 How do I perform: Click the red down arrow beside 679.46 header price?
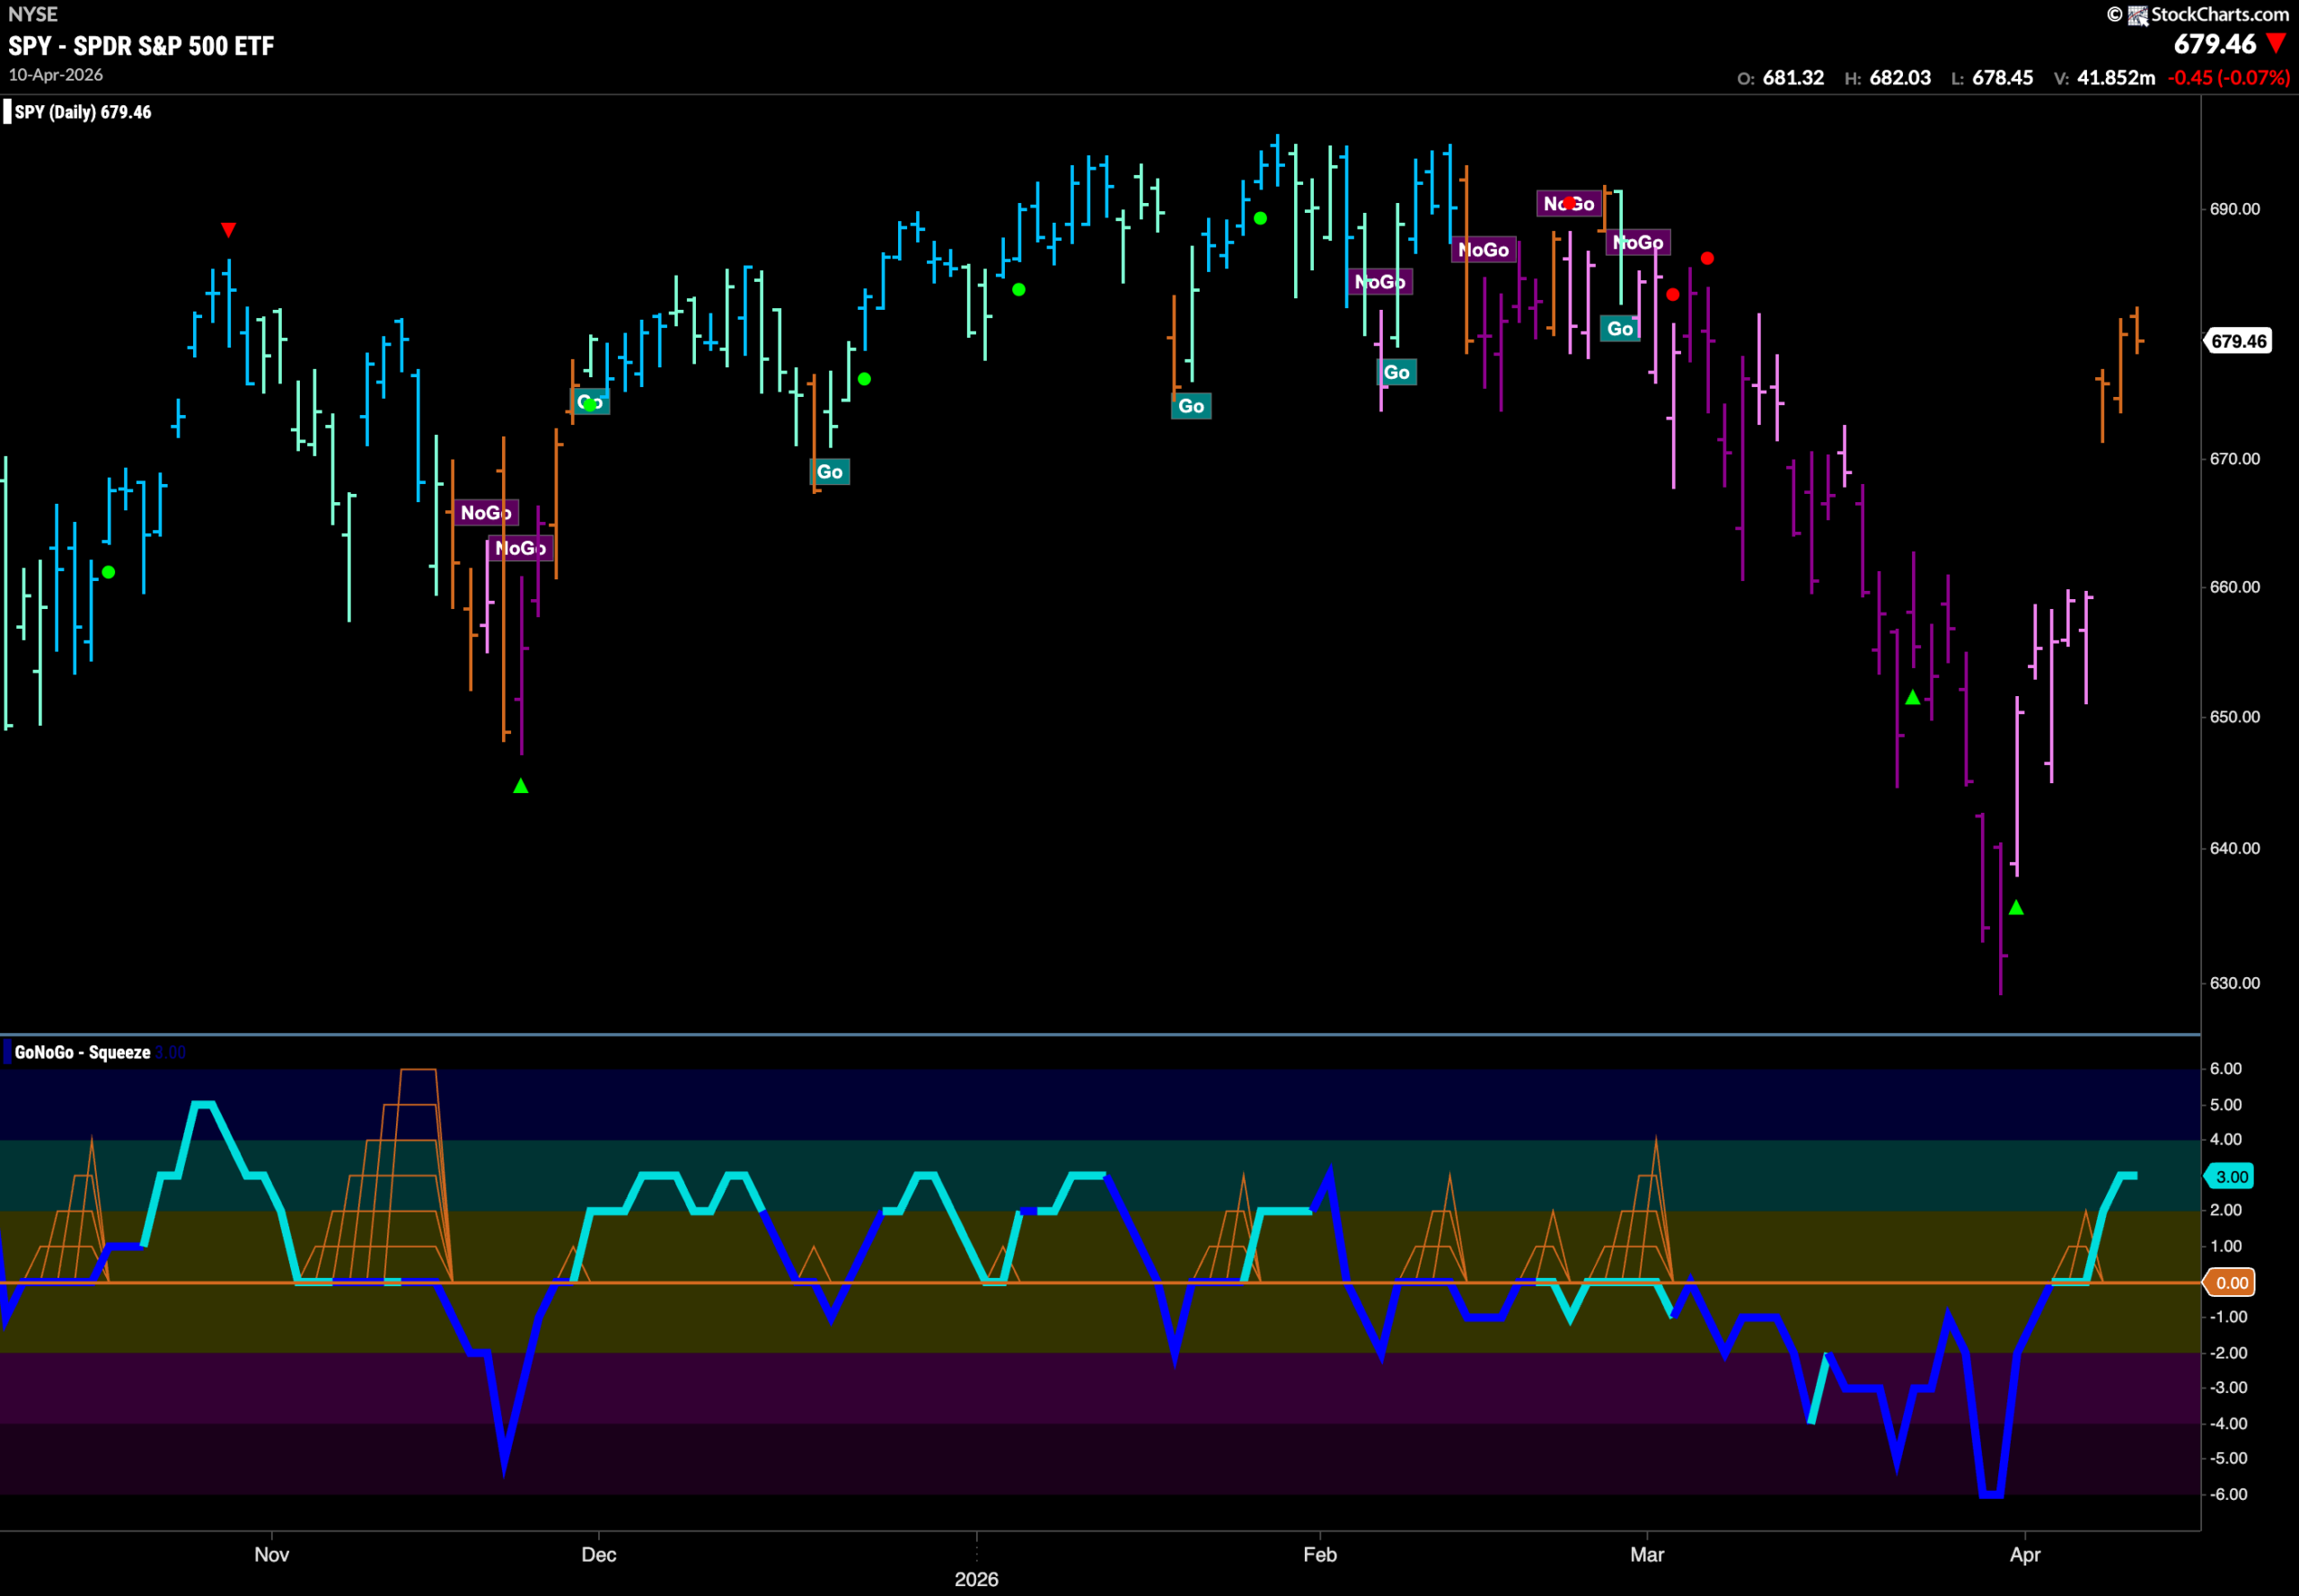[x=2276, y=44]
